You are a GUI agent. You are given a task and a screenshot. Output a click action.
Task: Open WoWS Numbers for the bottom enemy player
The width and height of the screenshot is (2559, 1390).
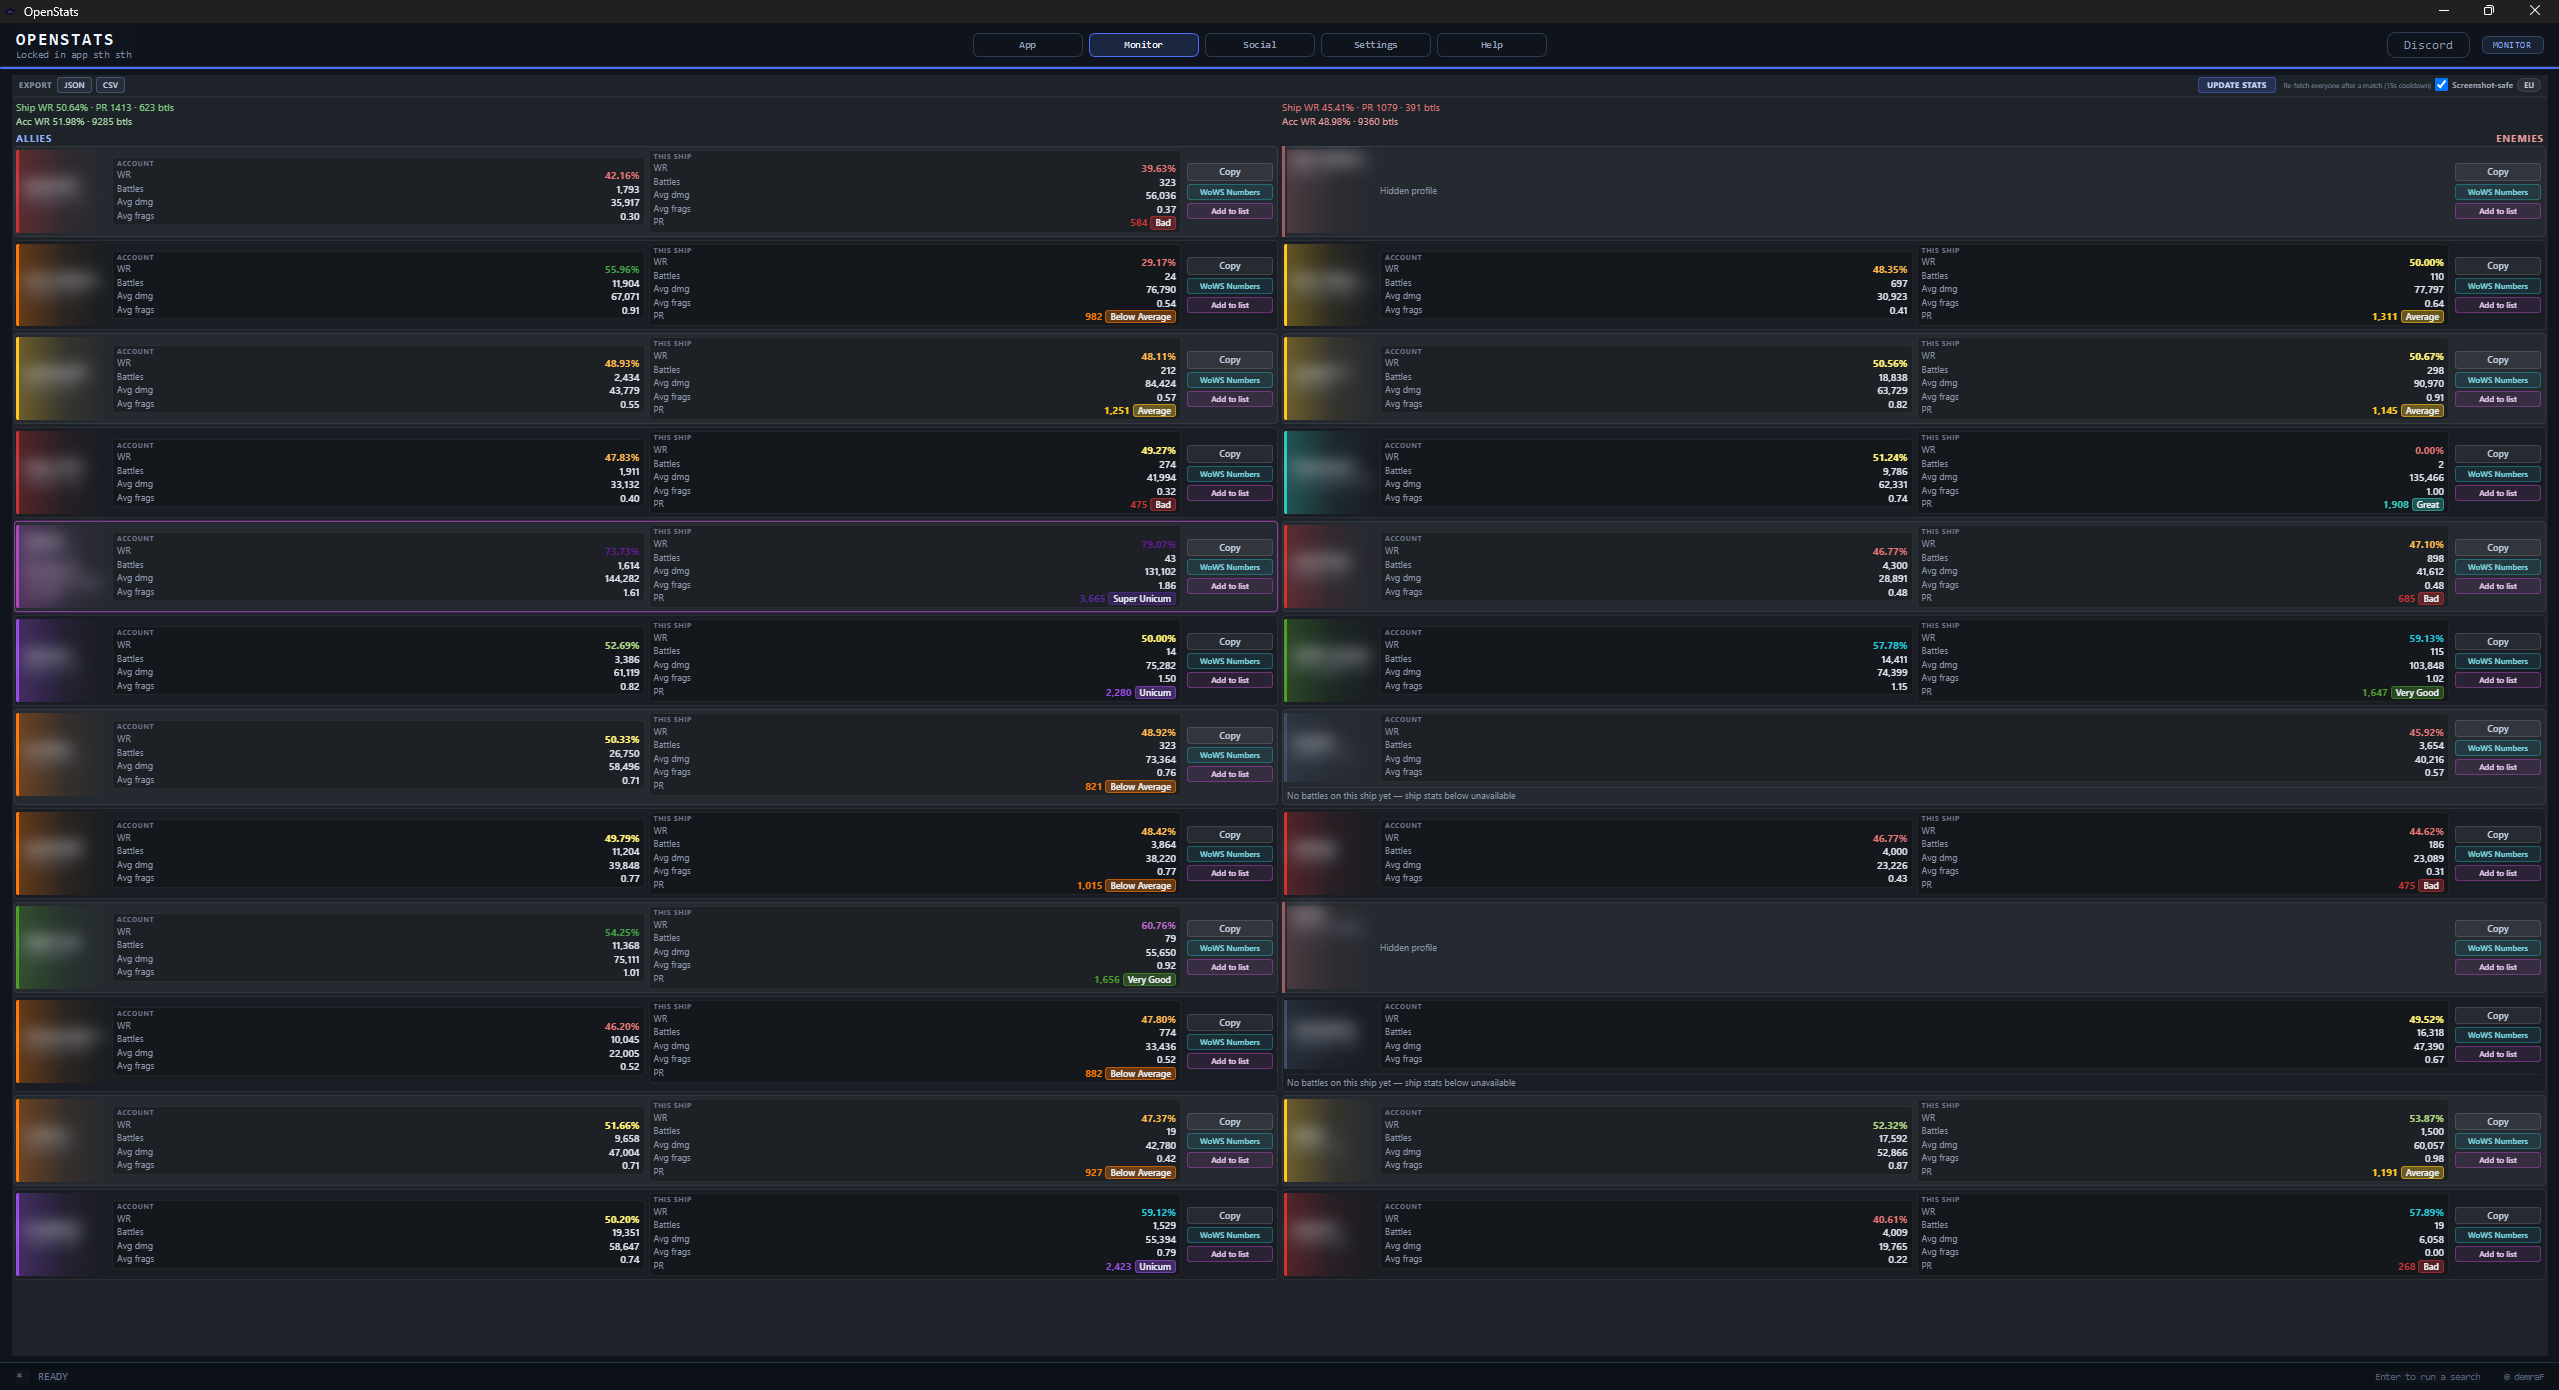(x=2497, y=1236)
